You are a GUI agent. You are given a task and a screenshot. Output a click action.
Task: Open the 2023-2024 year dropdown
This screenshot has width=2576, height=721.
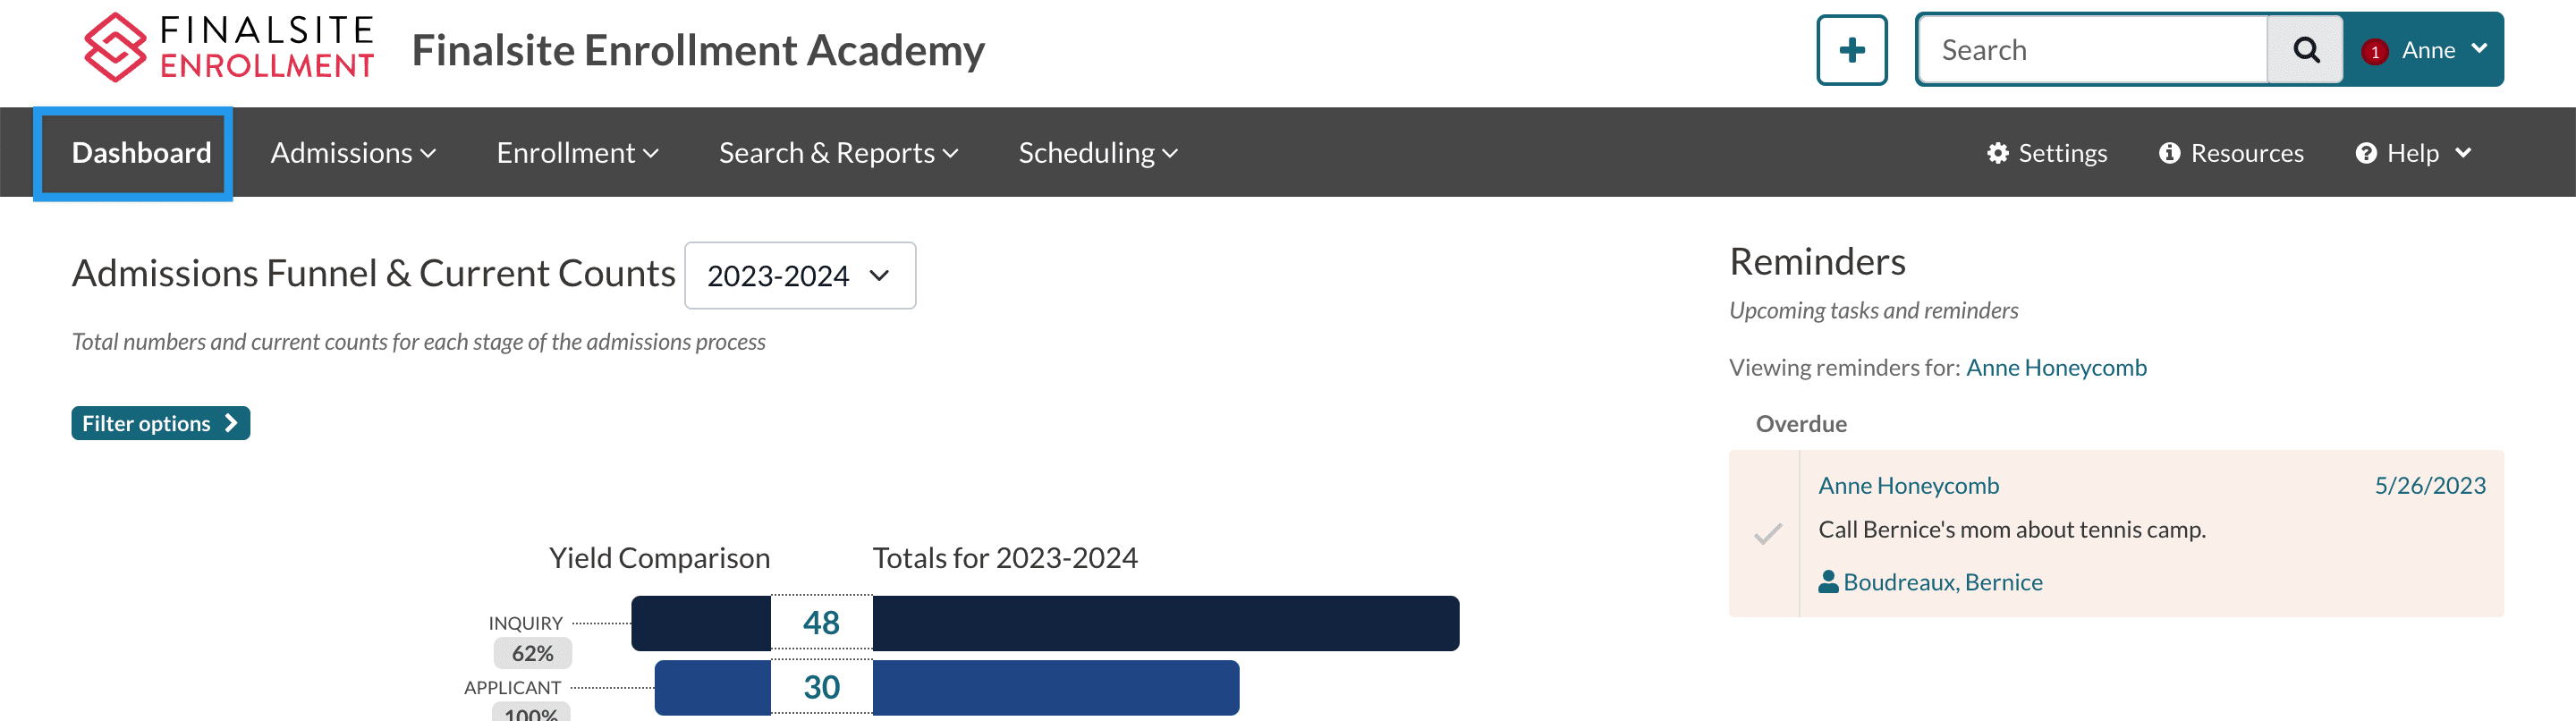click(799, 276)
